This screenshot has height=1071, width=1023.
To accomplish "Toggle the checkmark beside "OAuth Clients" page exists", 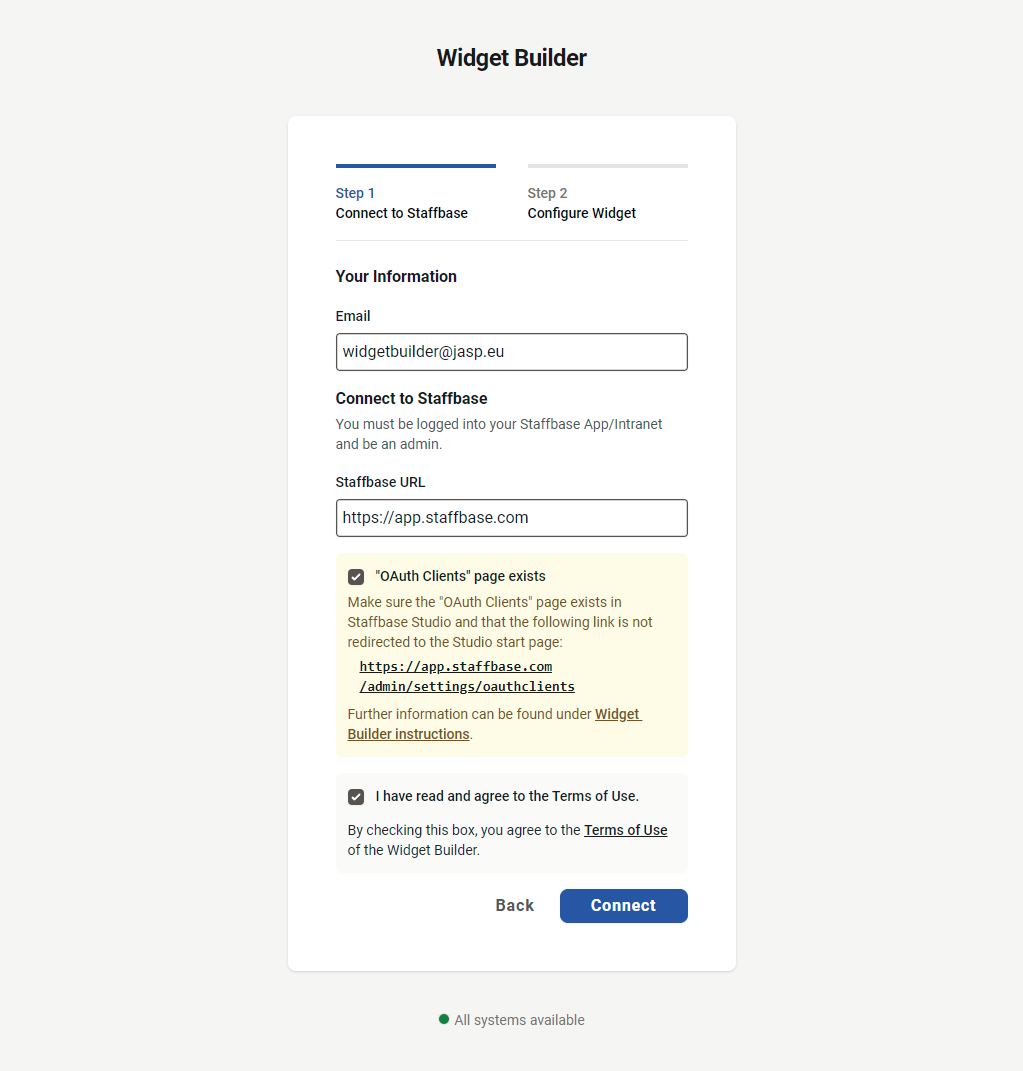I will tap(356, 576).
